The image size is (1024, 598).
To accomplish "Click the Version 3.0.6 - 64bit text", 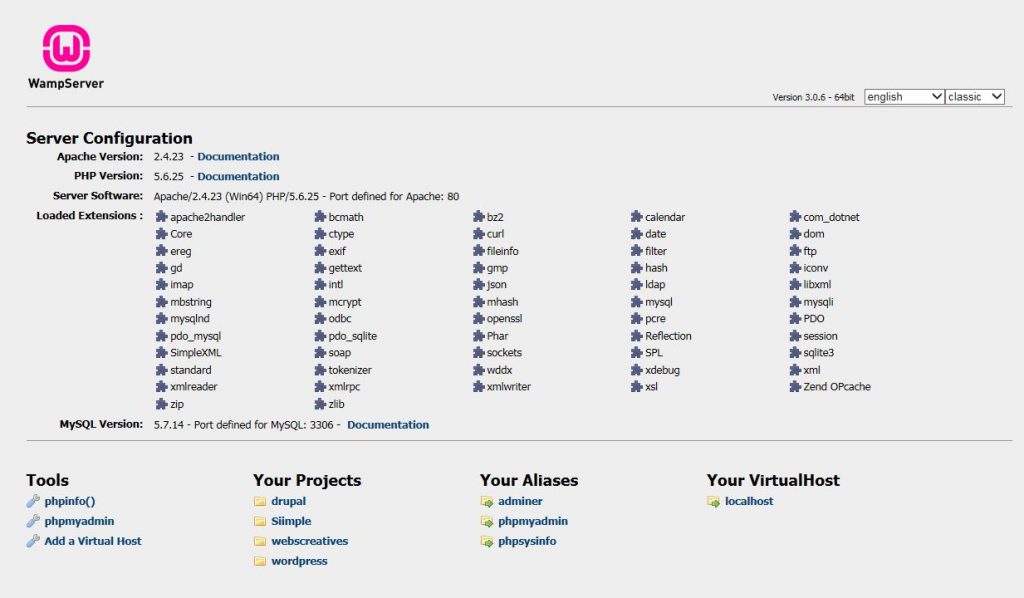I will pos(813,97).
